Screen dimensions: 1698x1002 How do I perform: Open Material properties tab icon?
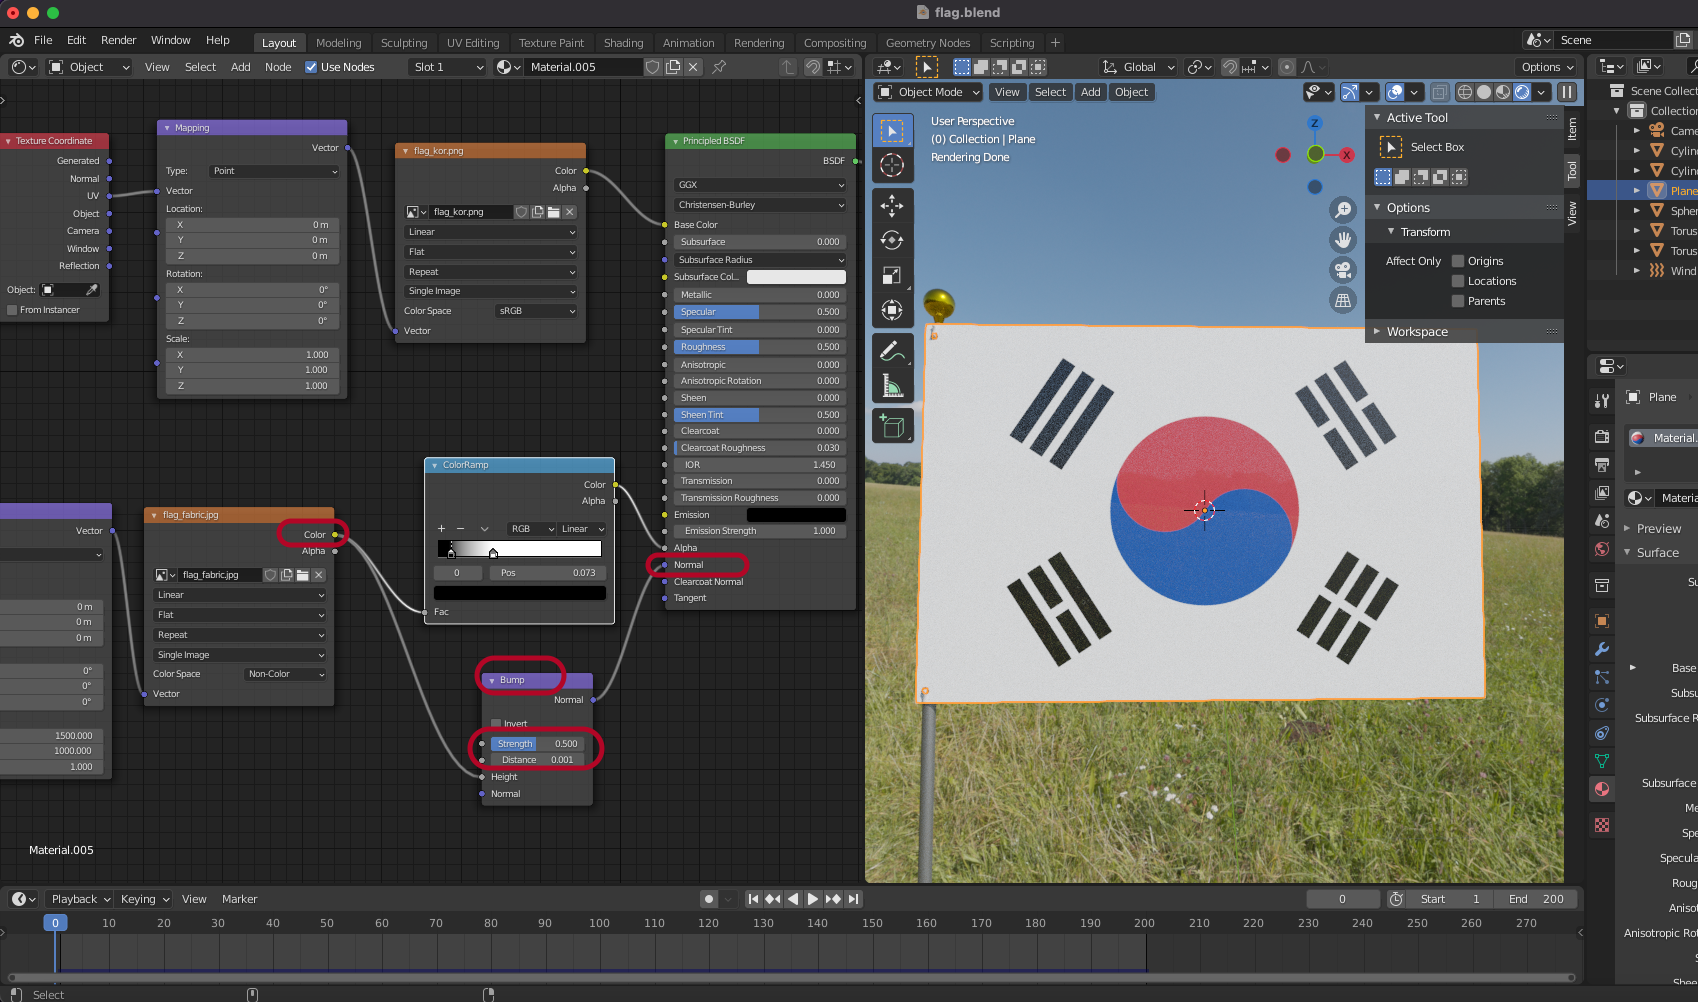1602,789
